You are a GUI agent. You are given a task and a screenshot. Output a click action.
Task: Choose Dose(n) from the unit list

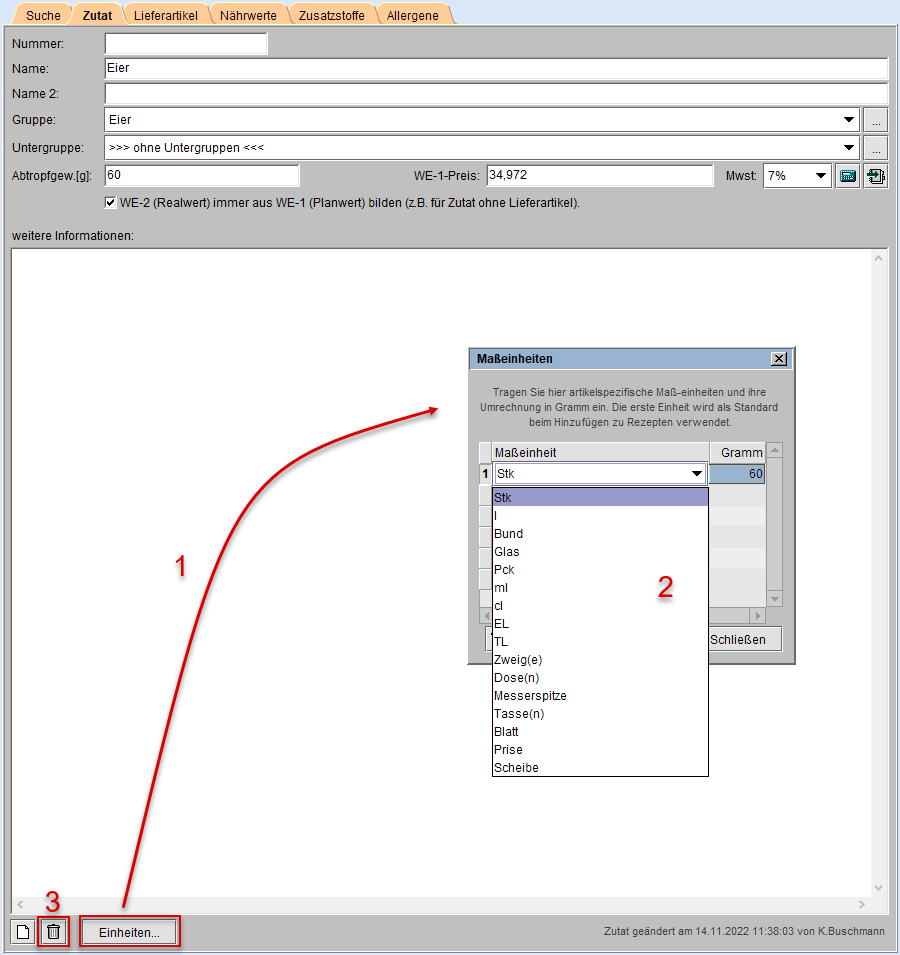[x=600, y=677]
